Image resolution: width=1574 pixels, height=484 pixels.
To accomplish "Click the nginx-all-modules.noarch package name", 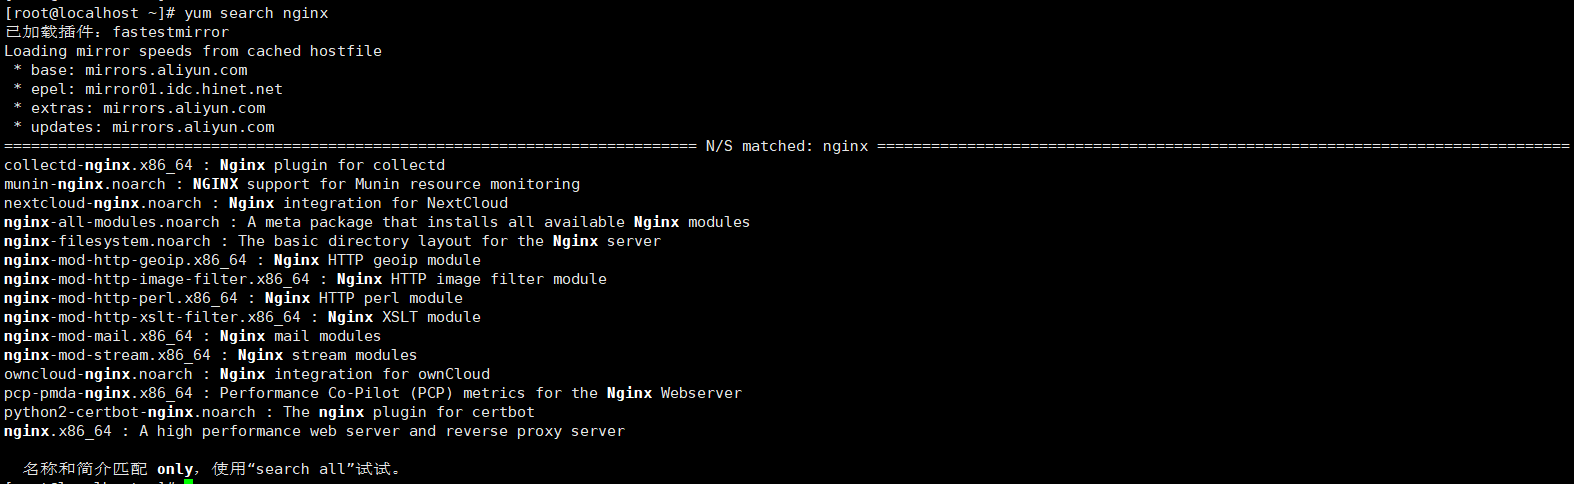I will point(111,222).
